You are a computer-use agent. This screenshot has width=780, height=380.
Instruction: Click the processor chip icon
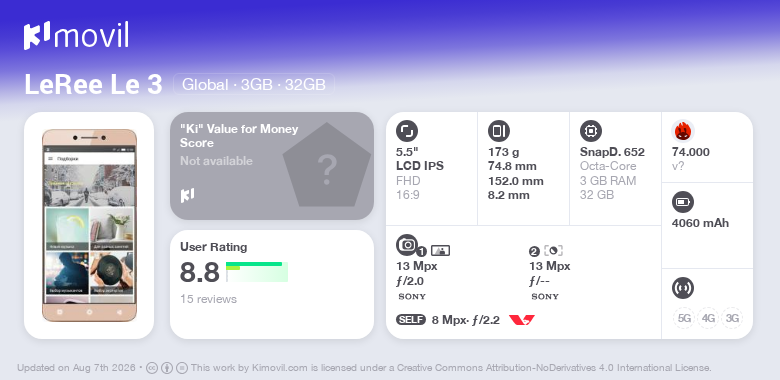tap(590, 131)
